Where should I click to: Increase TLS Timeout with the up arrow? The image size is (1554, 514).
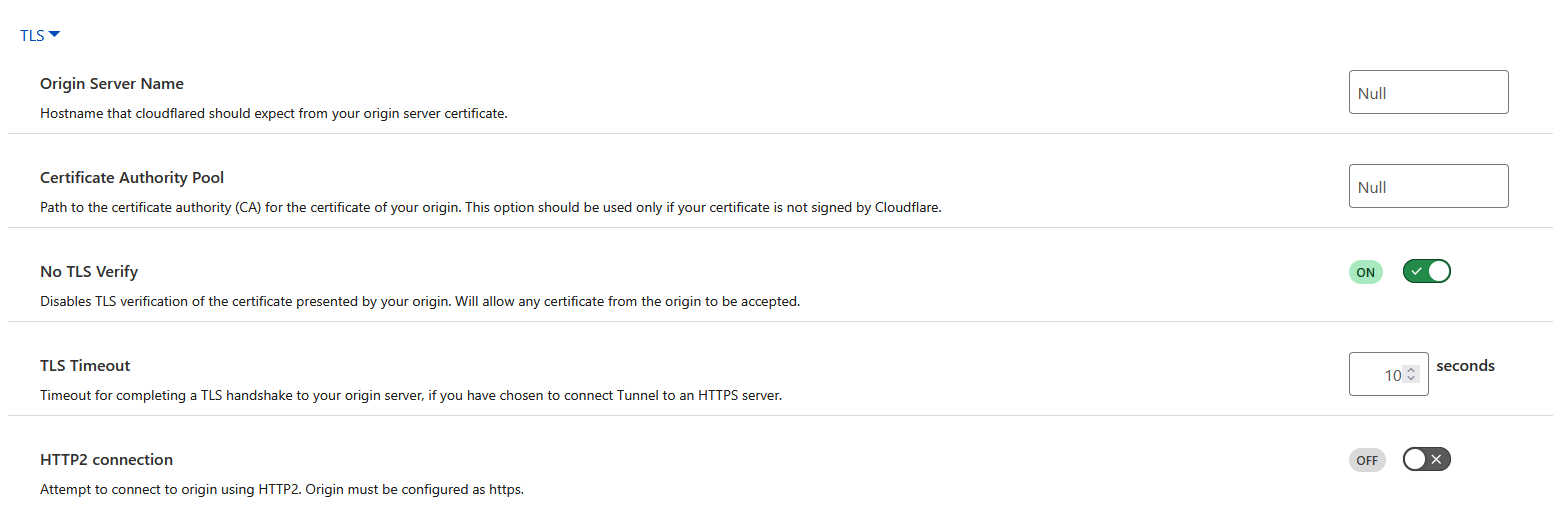(1411, 370)
